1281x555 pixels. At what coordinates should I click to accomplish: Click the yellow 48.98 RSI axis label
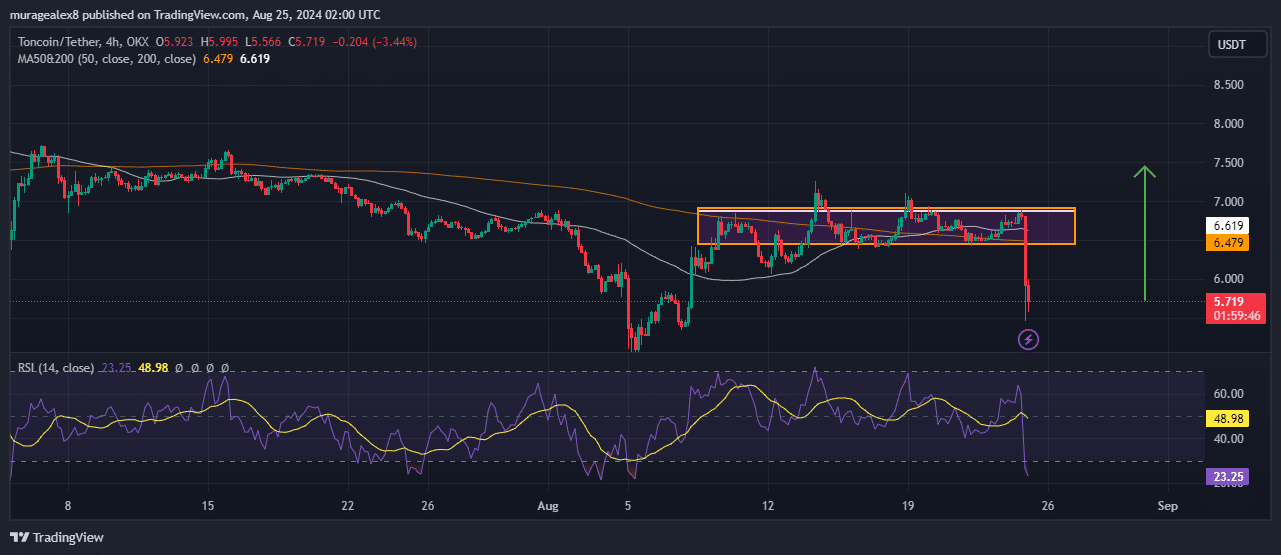pos(1229,417)
